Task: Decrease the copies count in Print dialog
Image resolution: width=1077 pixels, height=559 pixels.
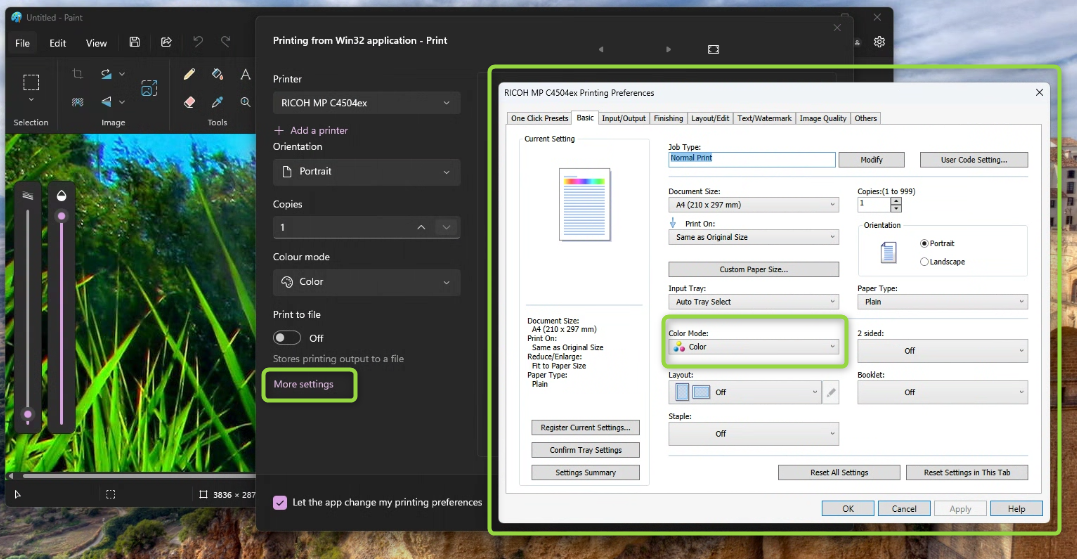Action: point(446,227)
